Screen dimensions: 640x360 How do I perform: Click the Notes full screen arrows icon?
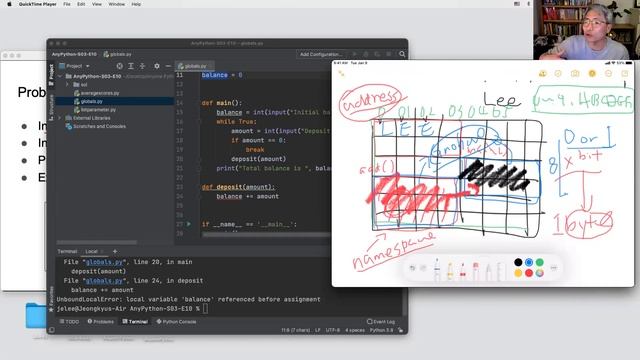(341, 73)
